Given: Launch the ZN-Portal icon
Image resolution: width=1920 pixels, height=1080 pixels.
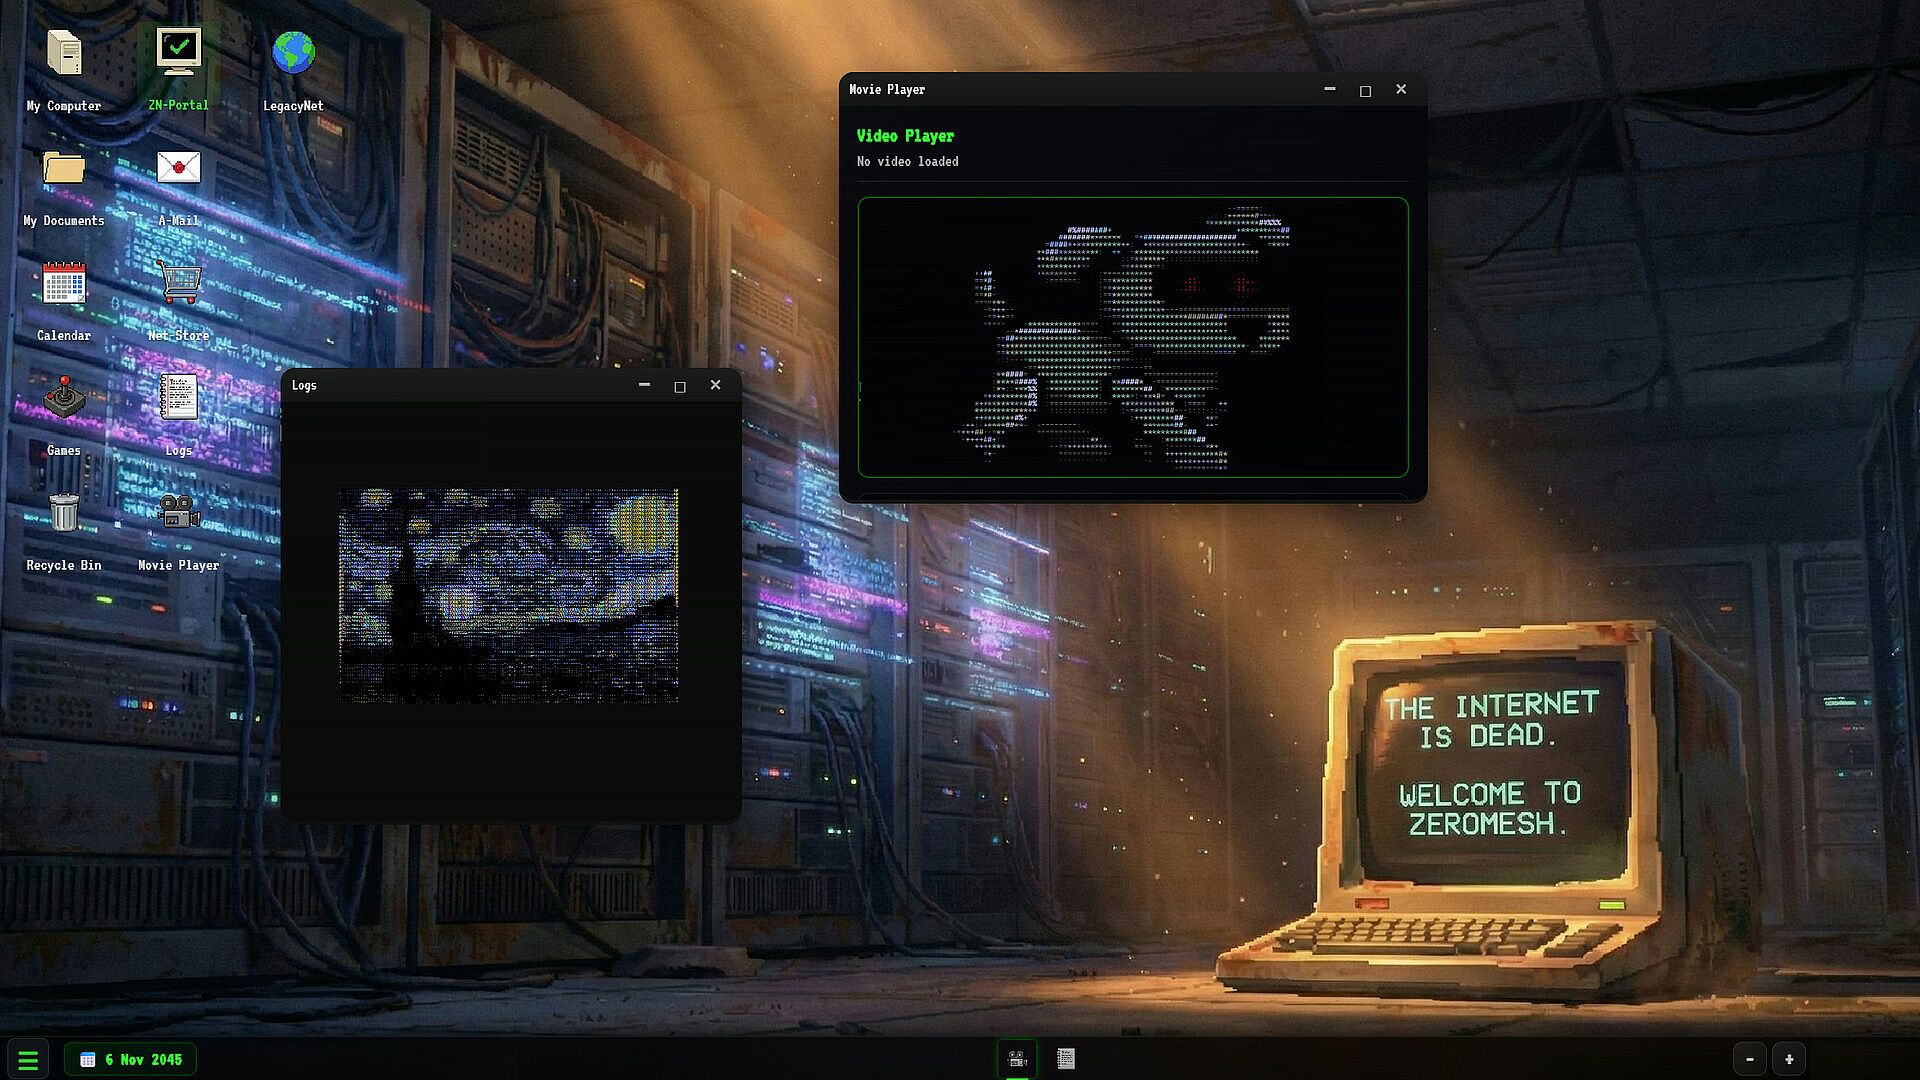Looking at the screenshot, I should (x=179, y=53).
